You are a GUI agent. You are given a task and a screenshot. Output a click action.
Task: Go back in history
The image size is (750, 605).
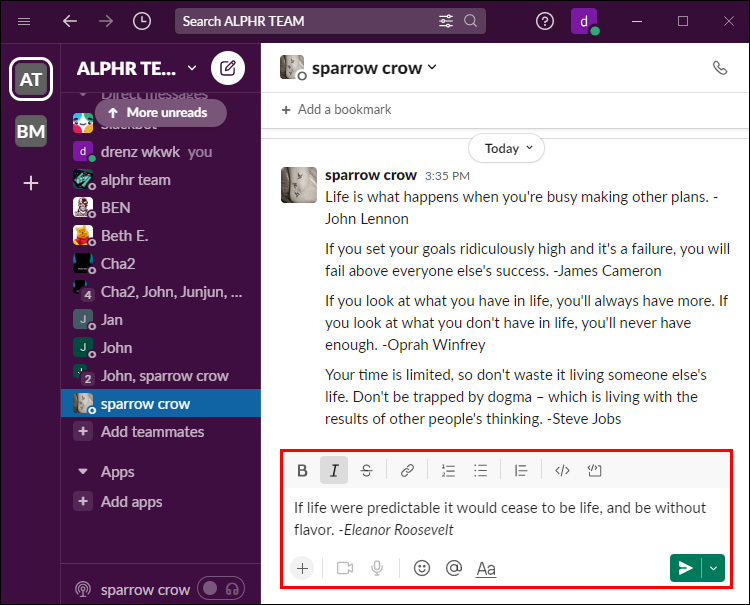point(70,21)
